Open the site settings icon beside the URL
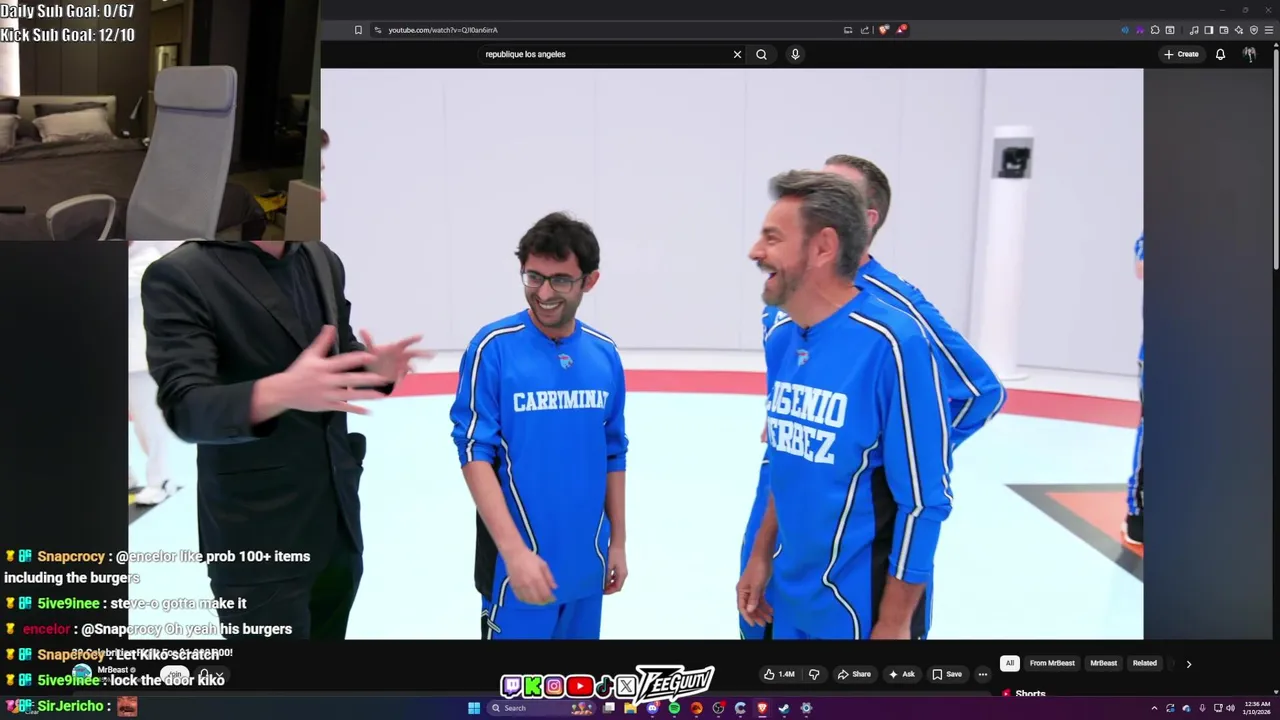The image size is (1280, 720). [378, 30]
